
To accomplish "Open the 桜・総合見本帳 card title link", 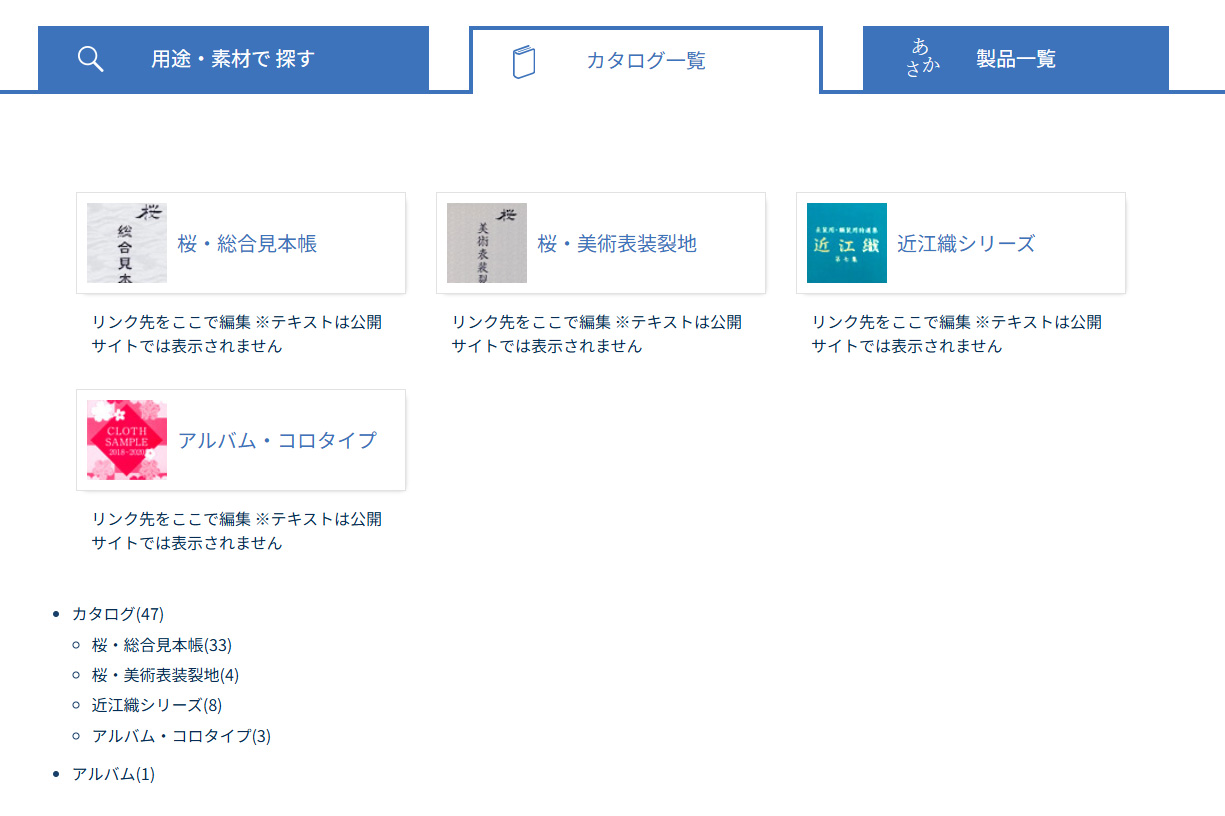I will click(247, 243).
